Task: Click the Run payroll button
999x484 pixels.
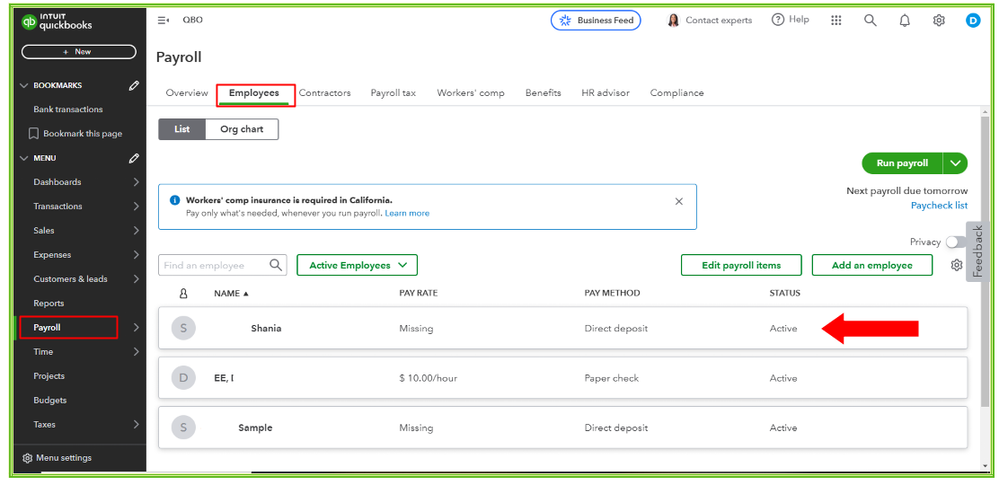Action: (x=902, y=163)
